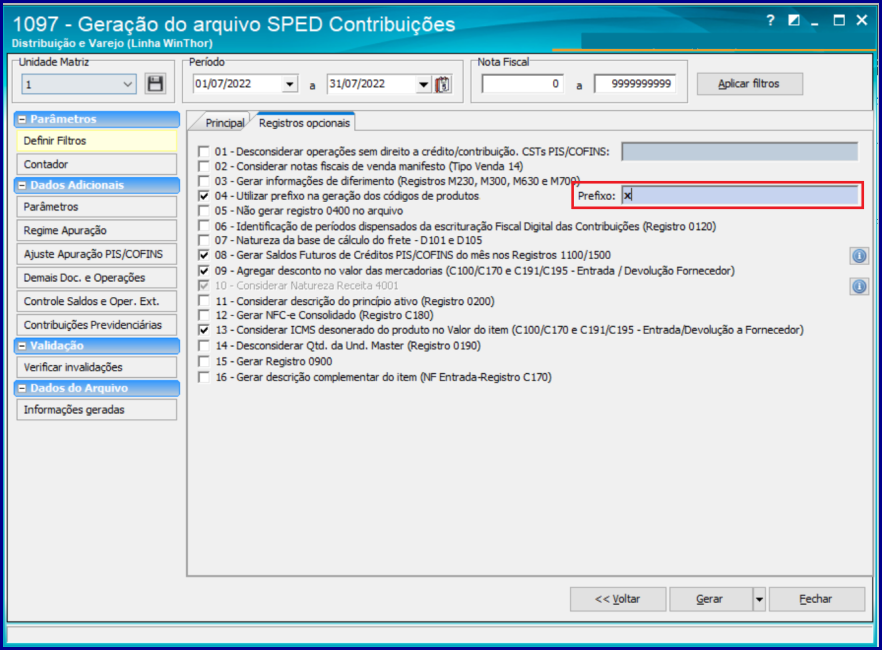
Task: Check option 07 Natureza base cálculo frete
Action: click(204, 240)
